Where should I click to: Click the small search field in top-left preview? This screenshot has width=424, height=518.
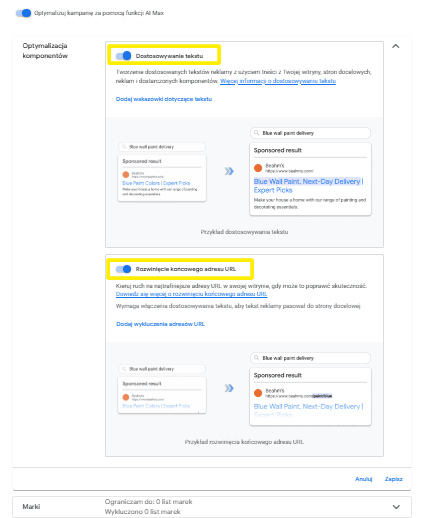pyautogui.click(x=162, y=147)
